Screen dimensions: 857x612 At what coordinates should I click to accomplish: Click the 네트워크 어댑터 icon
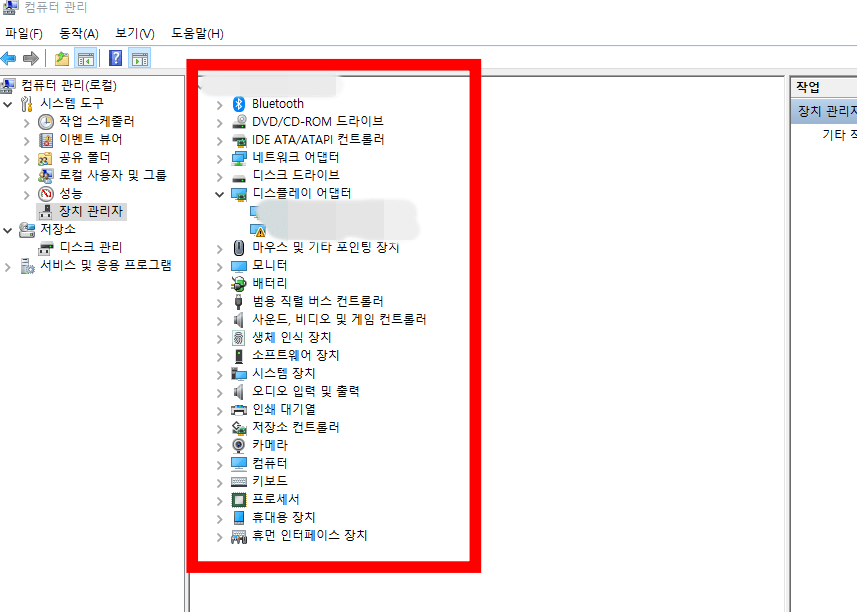239,158
